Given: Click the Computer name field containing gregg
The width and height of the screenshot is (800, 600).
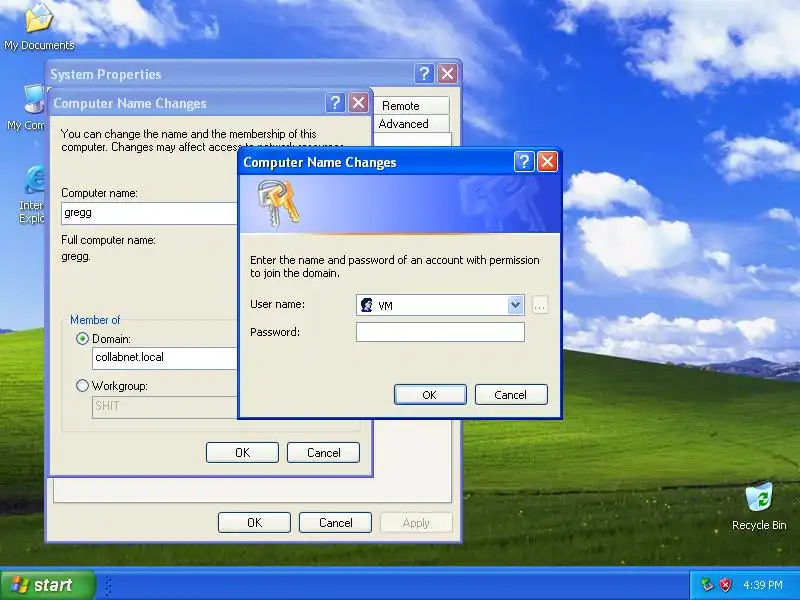Looking at the screenshot, I should pos(149,213).
